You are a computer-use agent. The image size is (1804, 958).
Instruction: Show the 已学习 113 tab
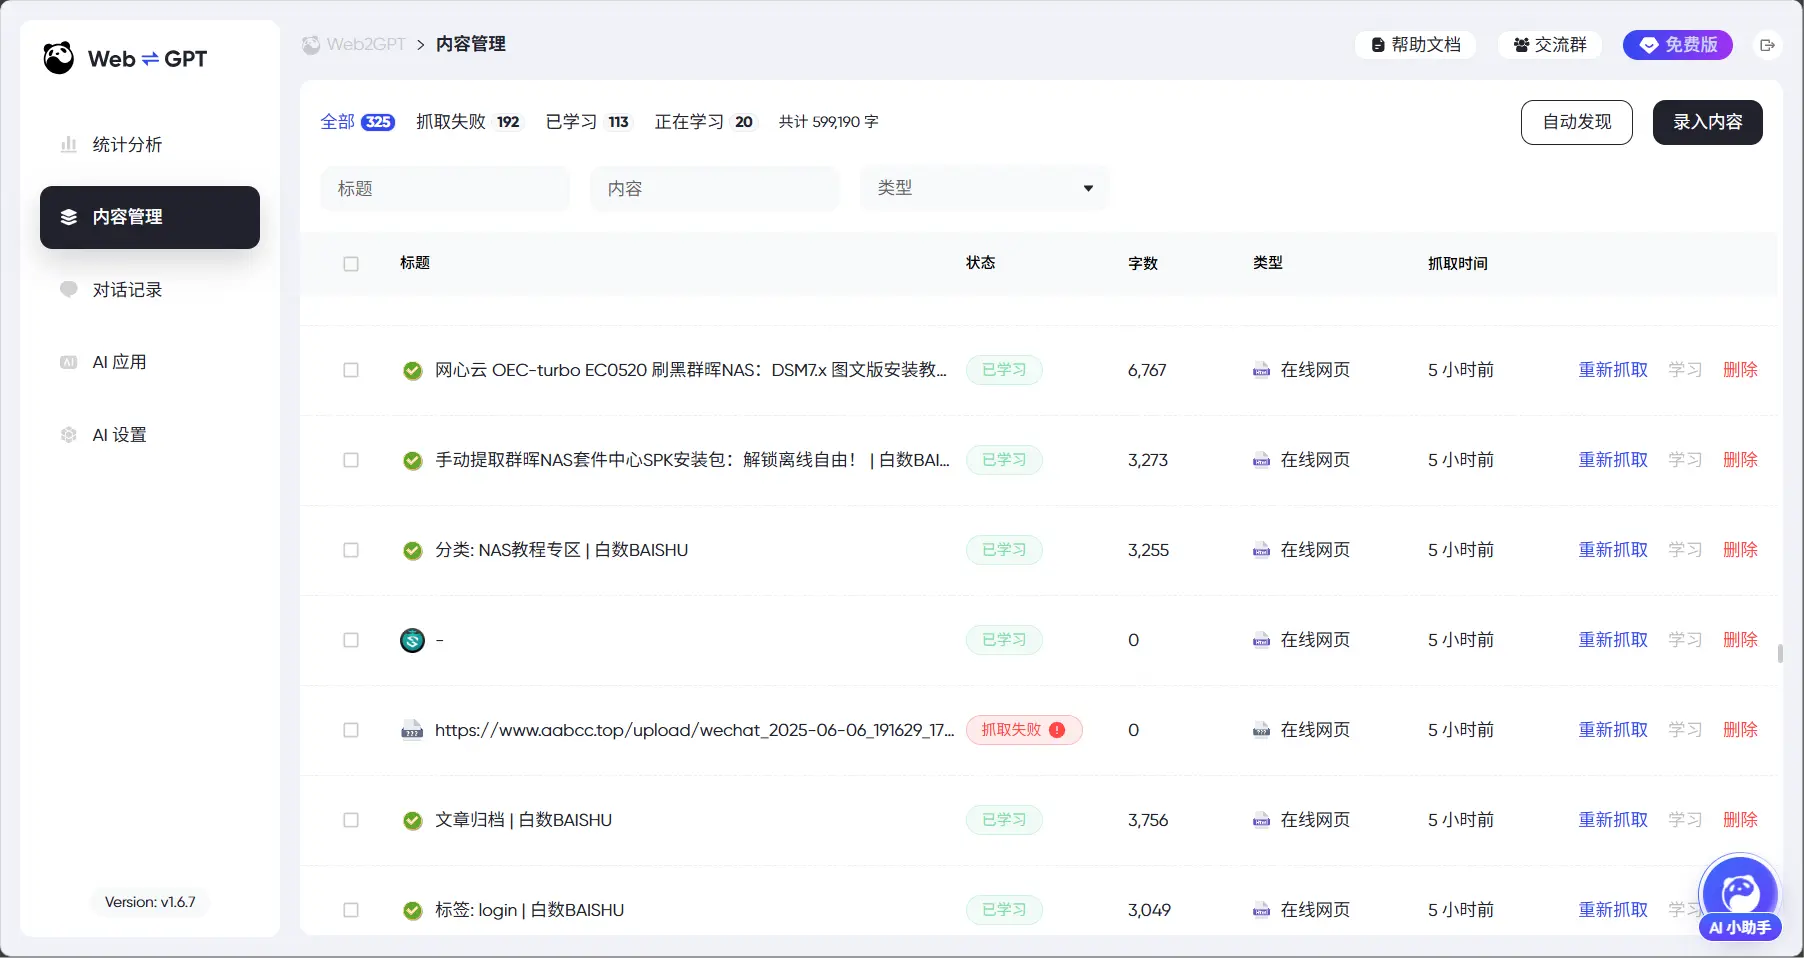pos(587,122)
